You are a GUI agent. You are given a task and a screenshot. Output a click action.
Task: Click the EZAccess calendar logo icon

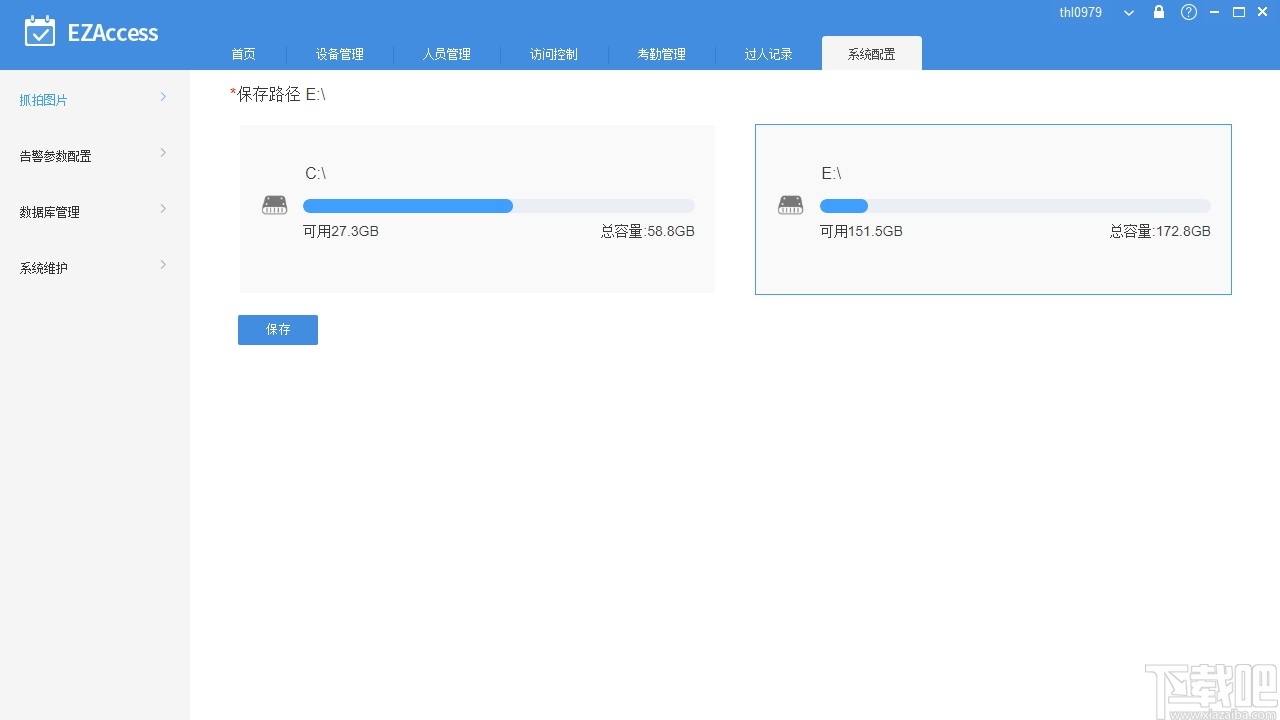click(41, 31)
